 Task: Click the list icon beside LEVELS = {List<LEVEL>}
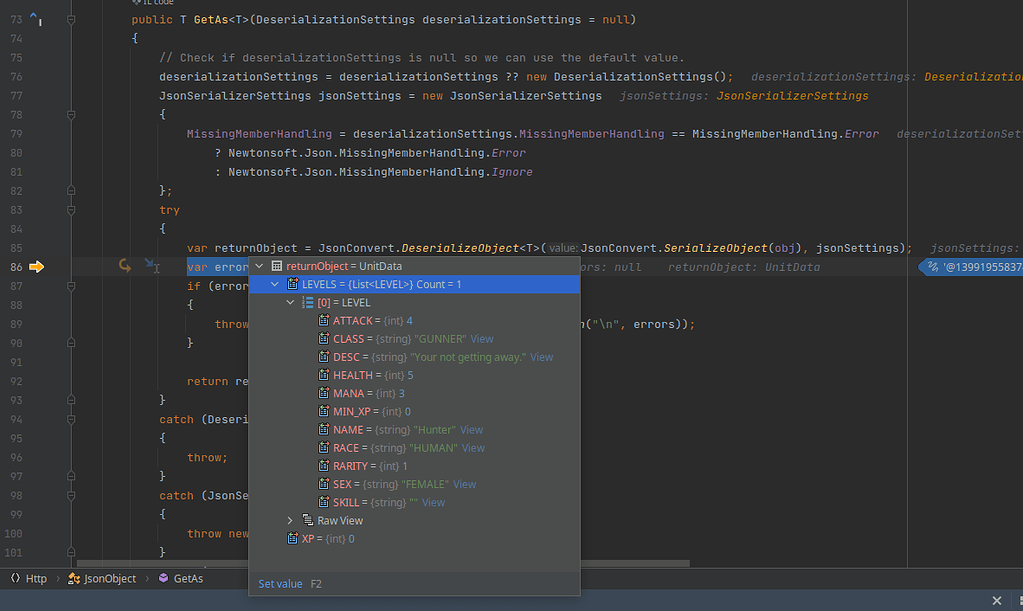click(291, 284)
